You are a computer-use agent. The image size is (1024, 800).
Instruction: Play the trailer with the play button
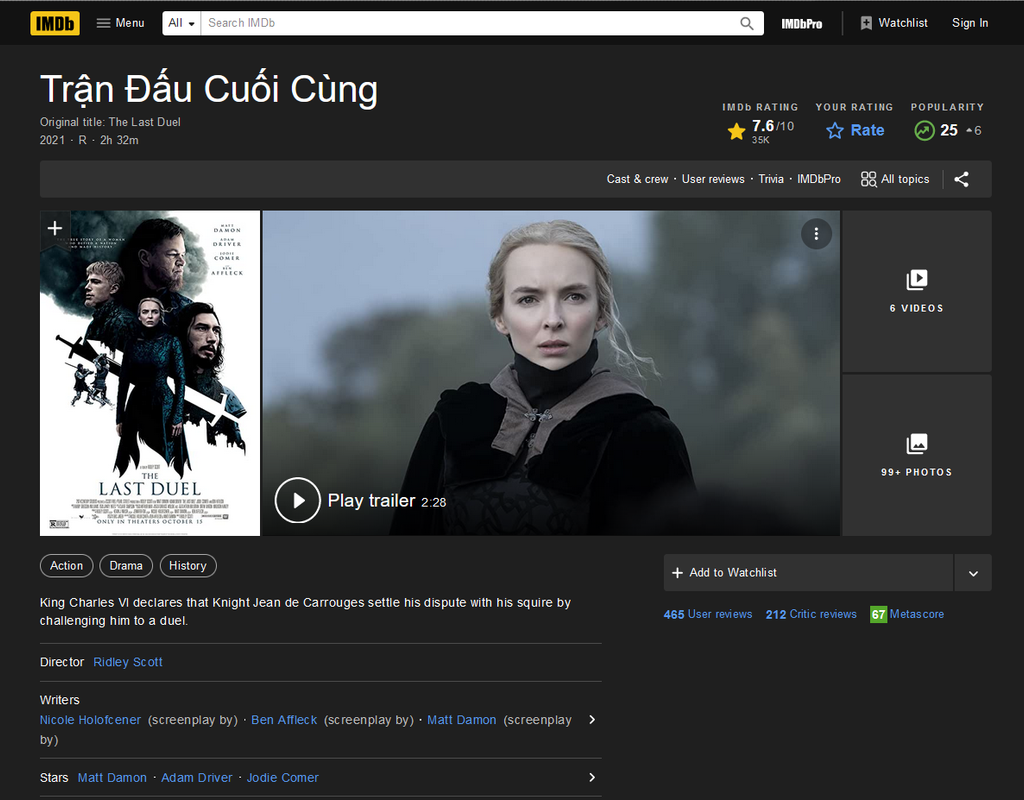point(297,500)
